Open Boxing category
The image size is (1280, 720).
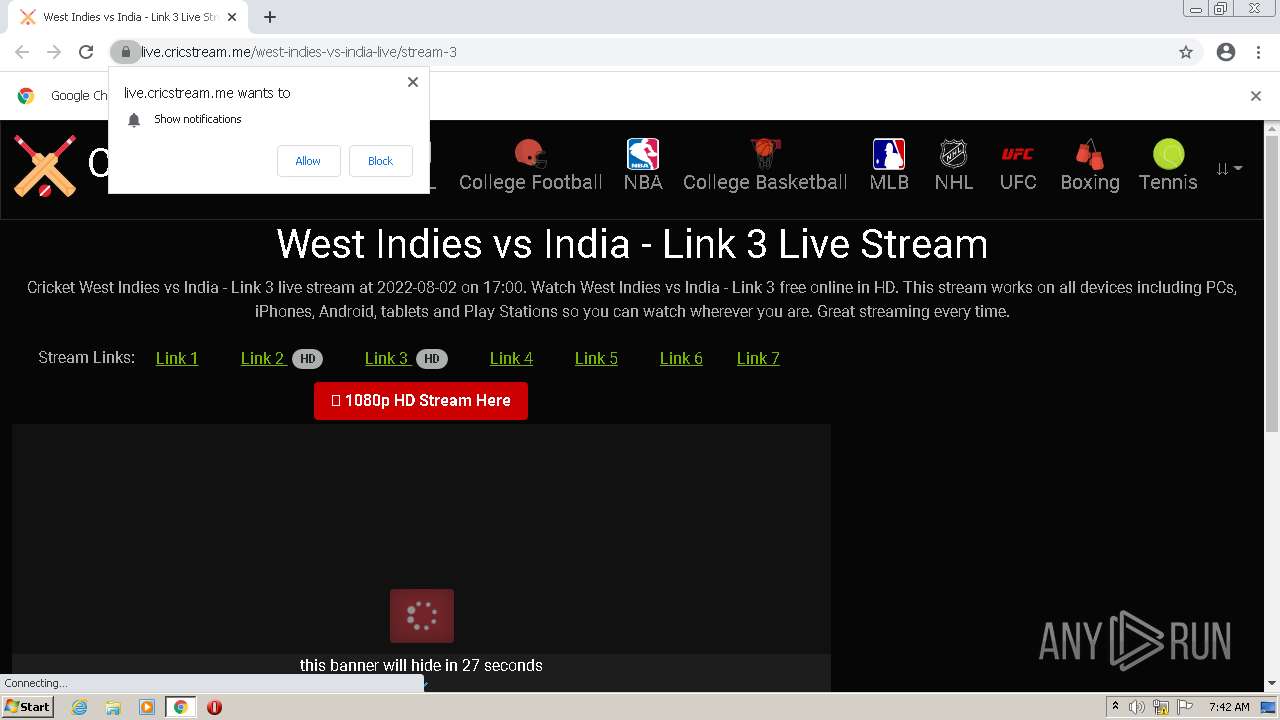click(1090, 165)
